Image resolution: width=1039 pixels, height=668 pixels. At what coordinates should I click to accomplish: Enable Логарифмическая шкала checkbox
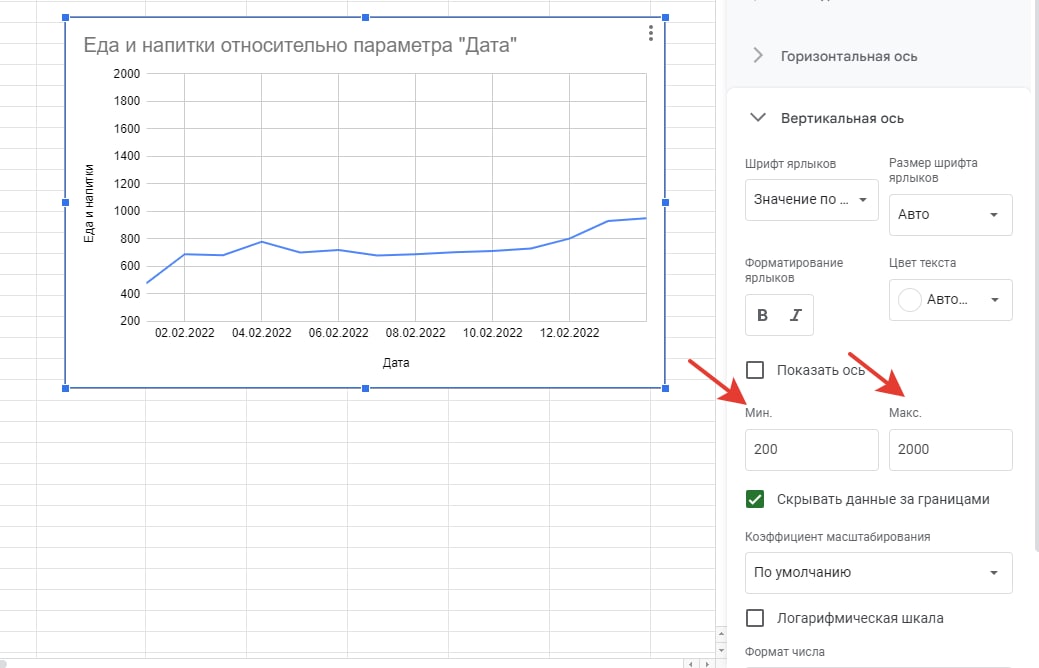pos(756,618)
